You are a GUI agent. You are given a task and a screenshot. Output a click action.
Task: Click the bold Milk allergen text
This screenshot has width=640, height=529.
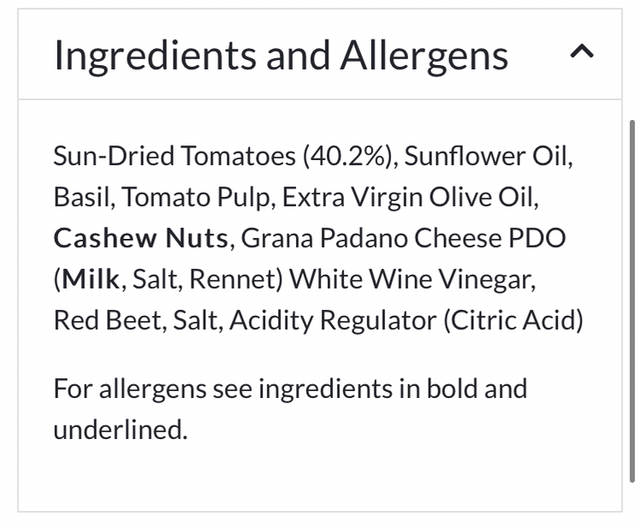(x=90, y=279)
